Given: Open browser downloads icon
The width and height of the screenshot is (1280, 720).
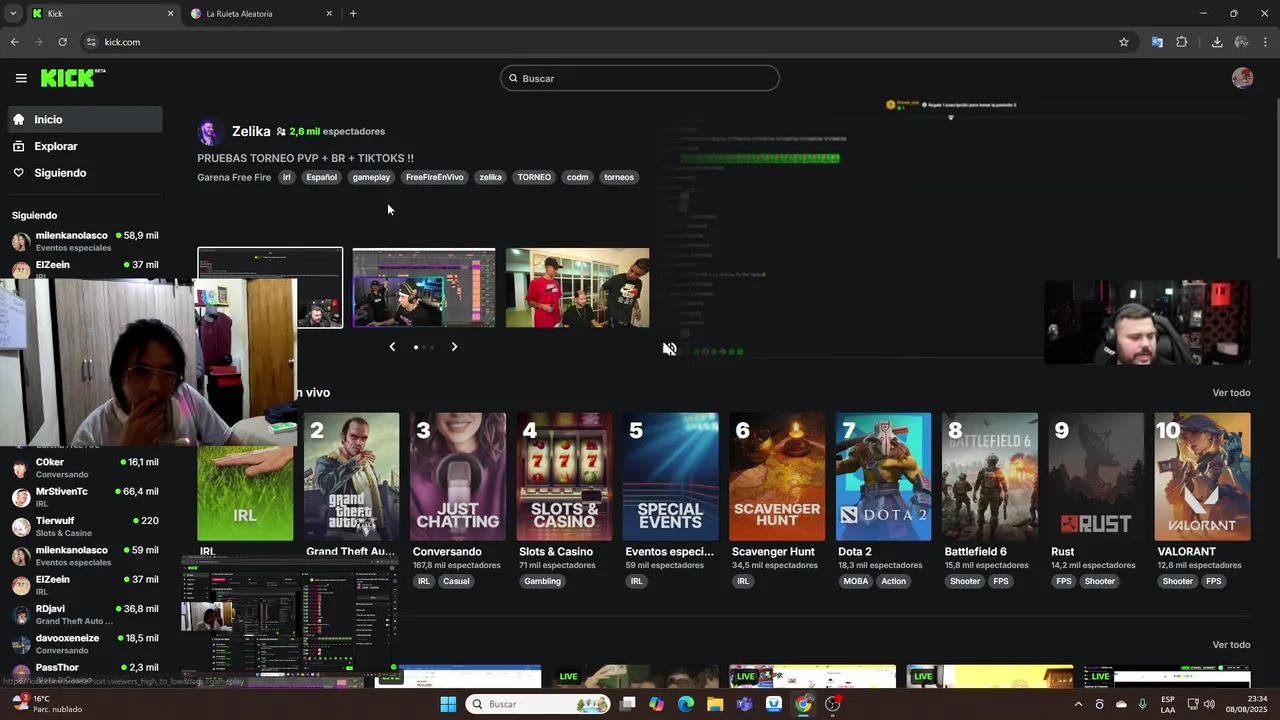Looking at the screenshot, I should point(1217,42).
